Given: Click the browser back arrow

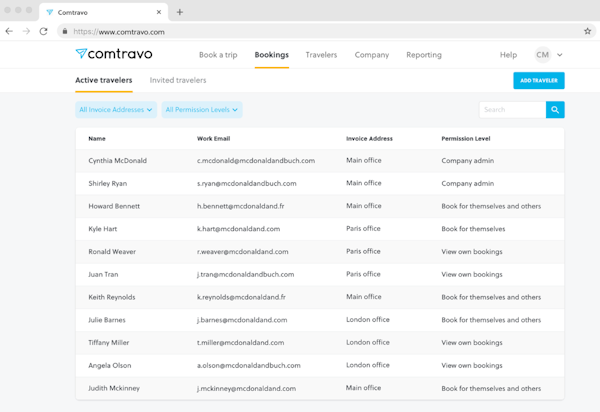Looking at the screenshot, I should (x=9, y=31).
